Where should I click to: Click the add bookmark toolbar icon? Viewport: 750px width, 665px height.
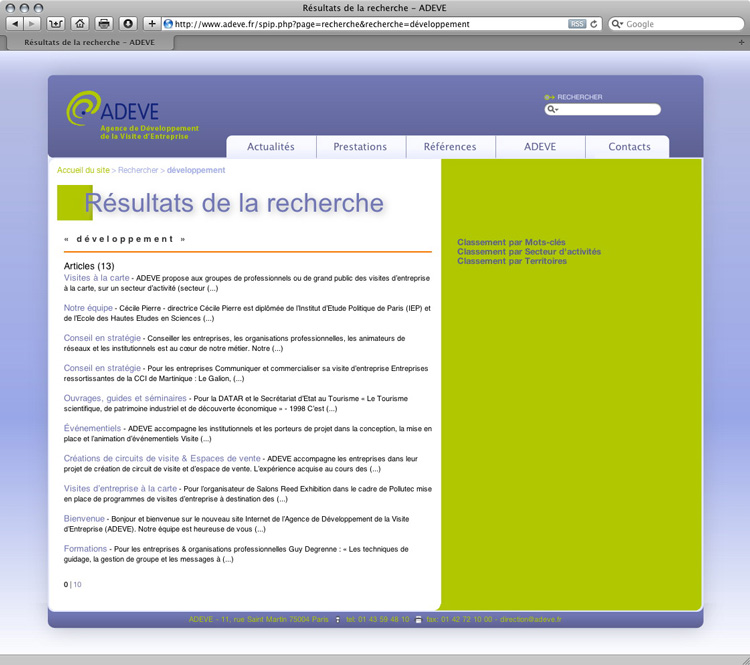(56, 23)
